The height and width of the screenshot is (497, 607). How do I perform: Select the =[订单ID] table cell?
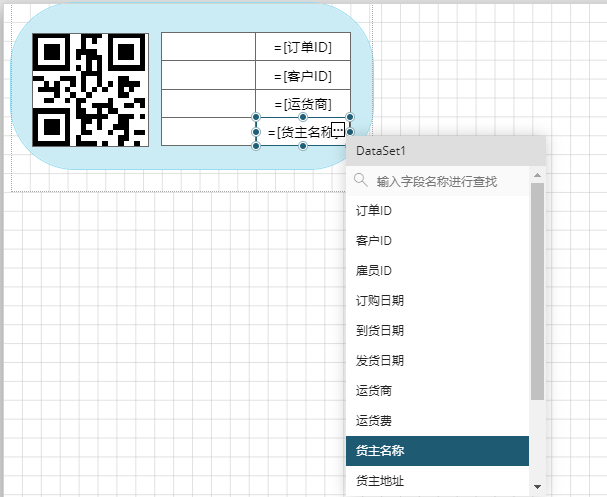pos(303,47)
